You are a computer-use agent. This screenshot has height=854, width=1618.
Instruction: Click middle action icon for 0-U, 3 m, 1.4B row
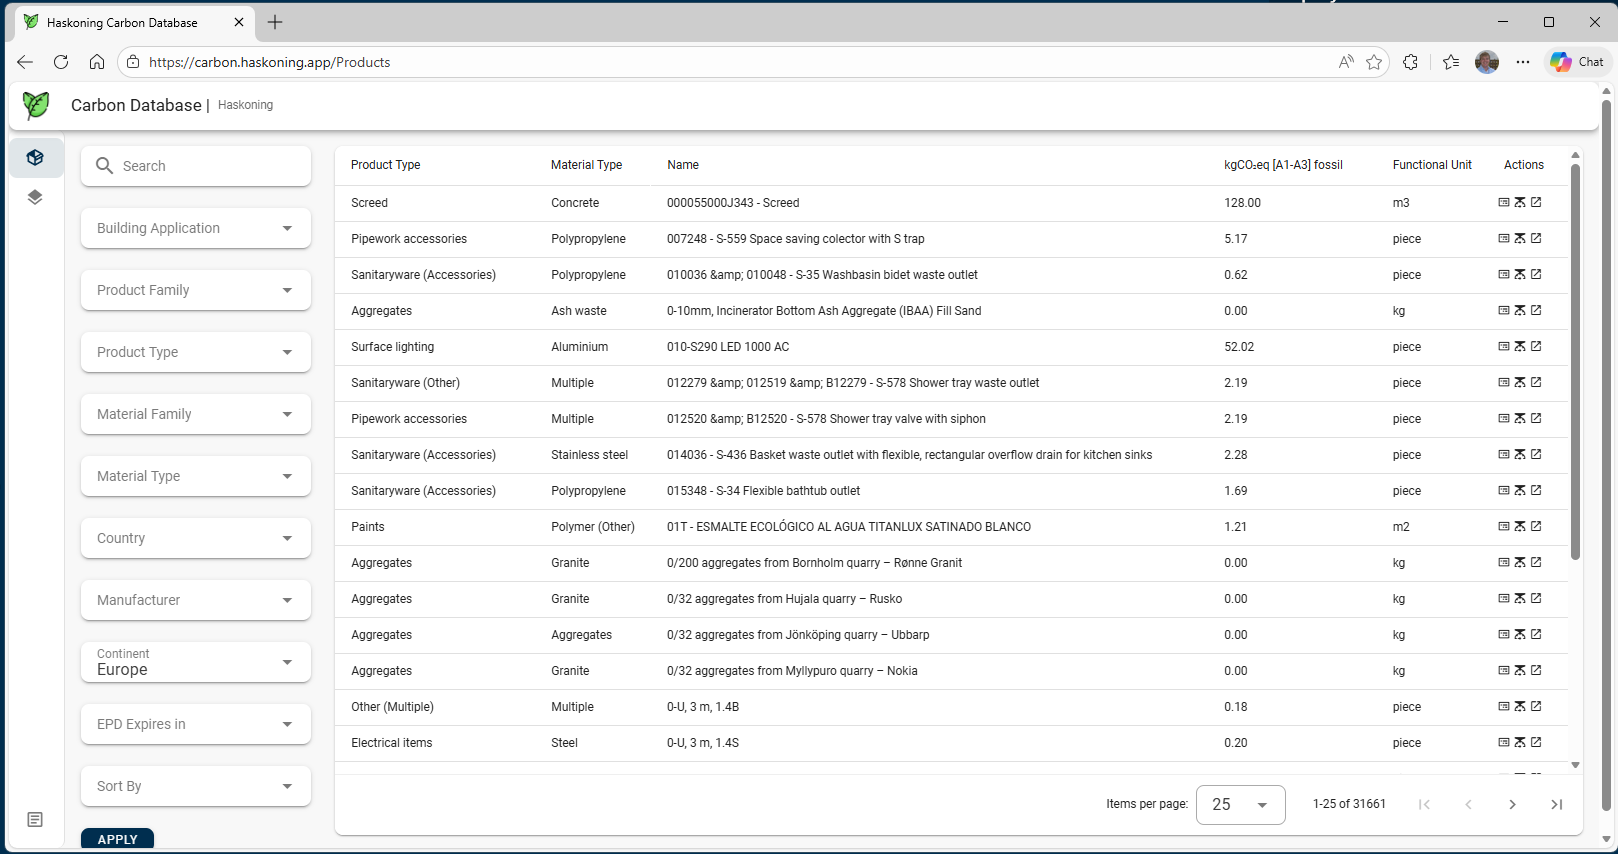pyautogui.click(x=1520, y=706)
